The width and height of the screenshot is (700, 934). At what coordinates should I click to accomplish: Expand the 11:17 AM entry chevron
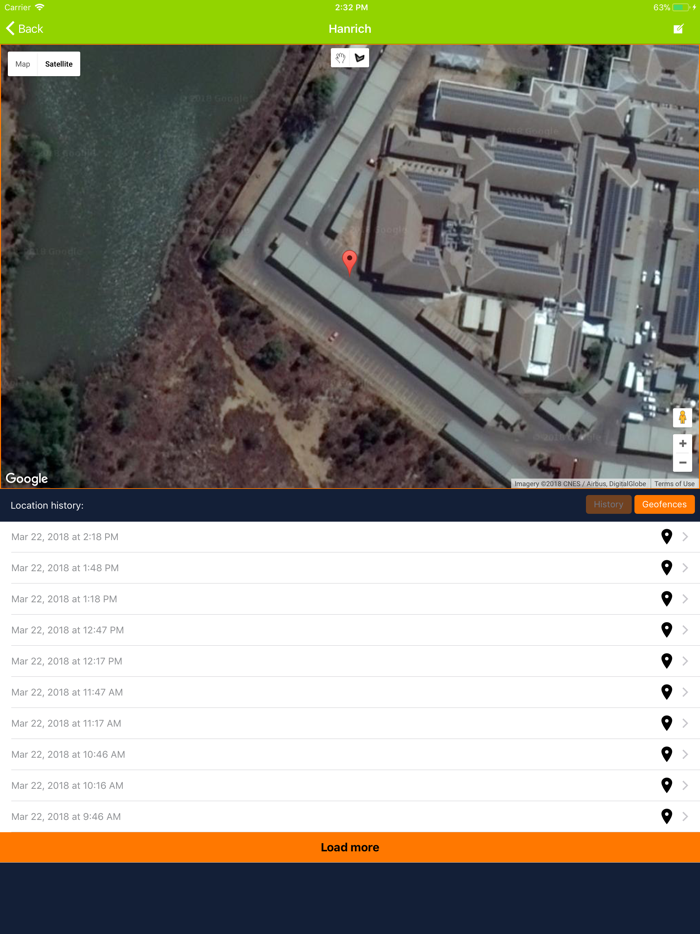click(x=685, y=723)
